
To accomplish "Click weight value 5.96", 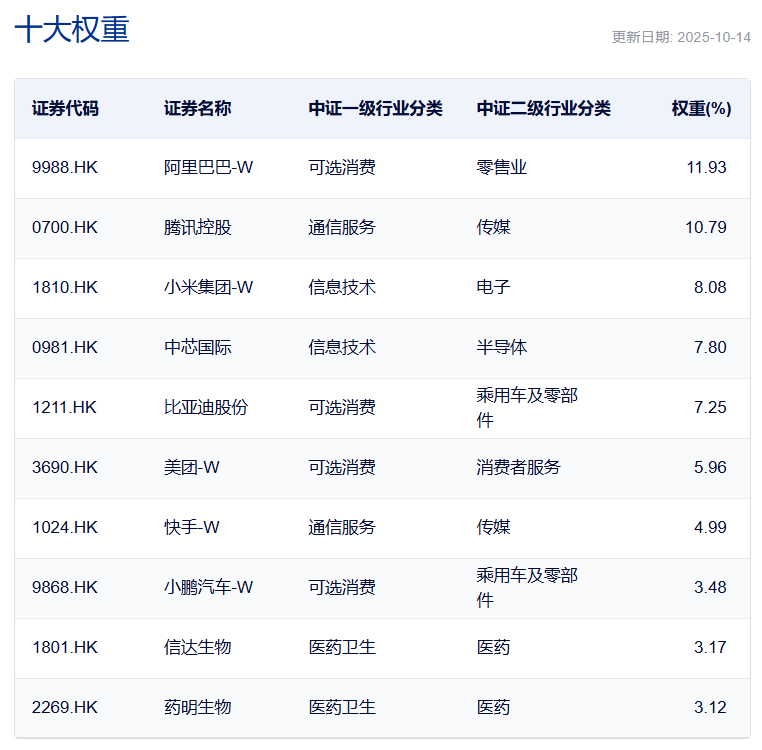I will tap(710, 468).
